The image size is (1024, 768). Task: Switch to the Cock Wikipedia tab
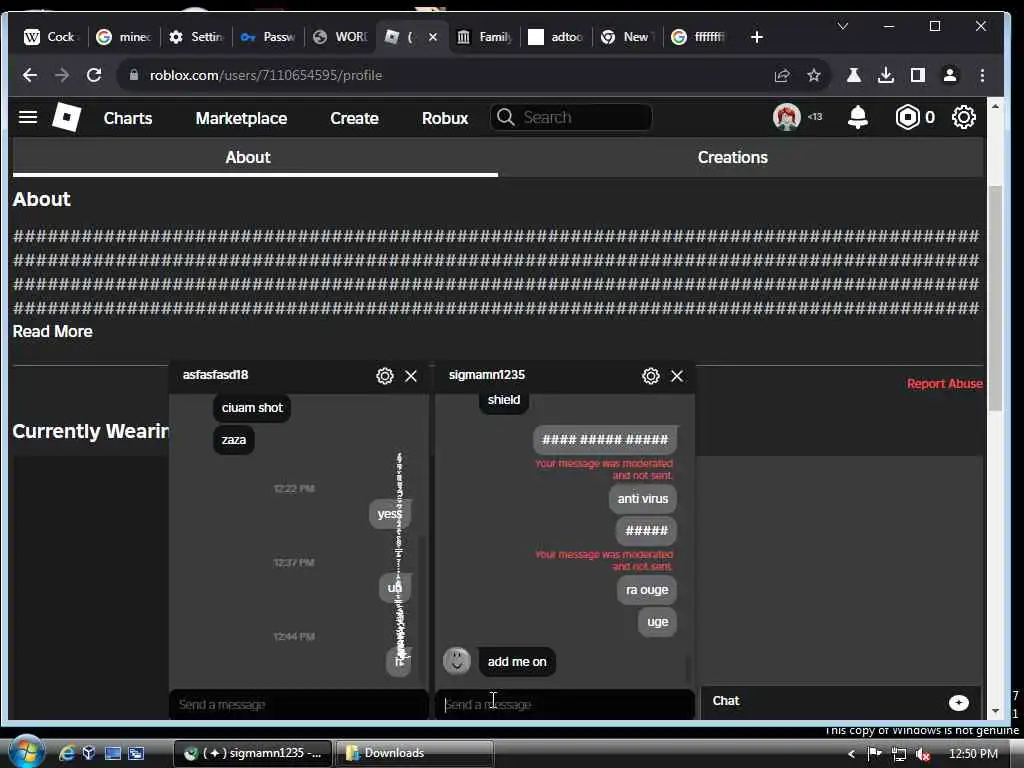52,37
